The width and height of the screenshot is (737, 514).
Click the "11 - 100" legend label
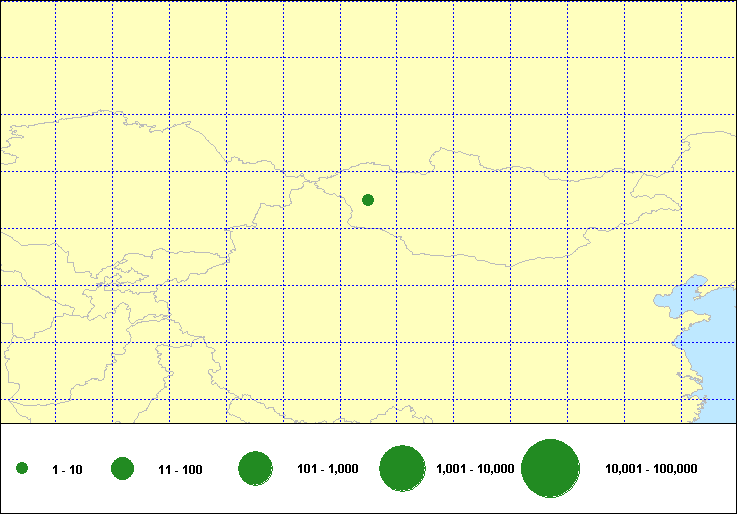(x=180, y=469)
